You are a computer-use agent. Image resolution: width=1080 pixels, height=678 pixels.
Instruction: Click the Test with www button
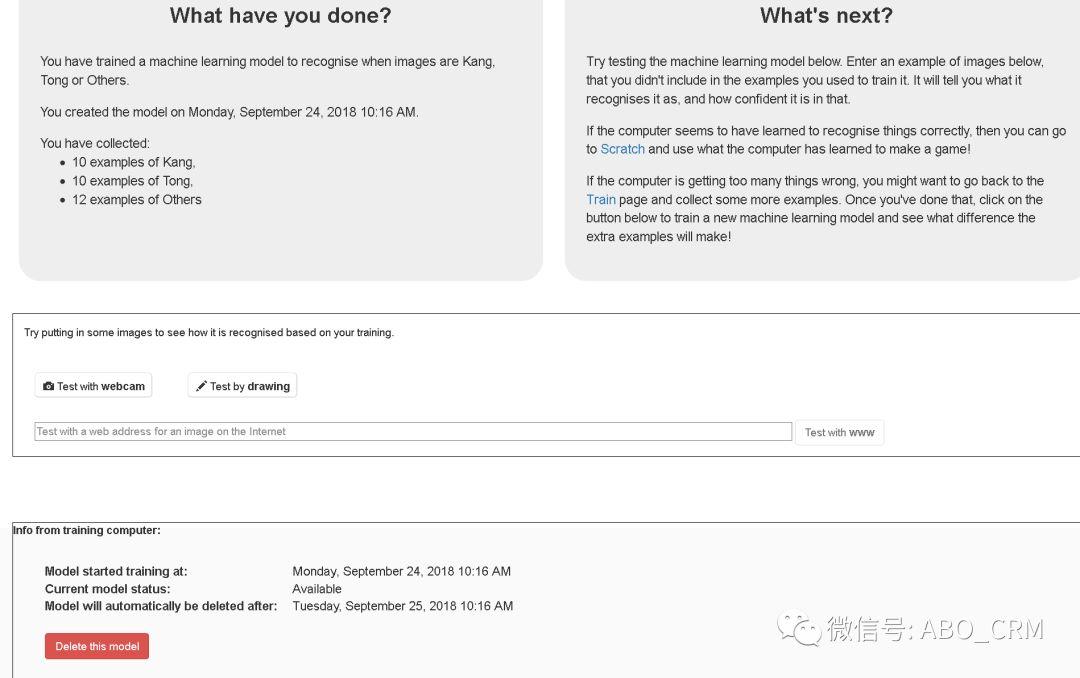click(x=839, y=432)
